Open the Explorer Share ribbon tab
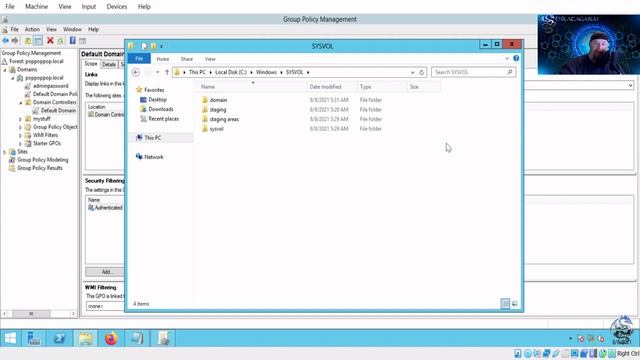This screenshot has height=360, width=640. [187, 59]
